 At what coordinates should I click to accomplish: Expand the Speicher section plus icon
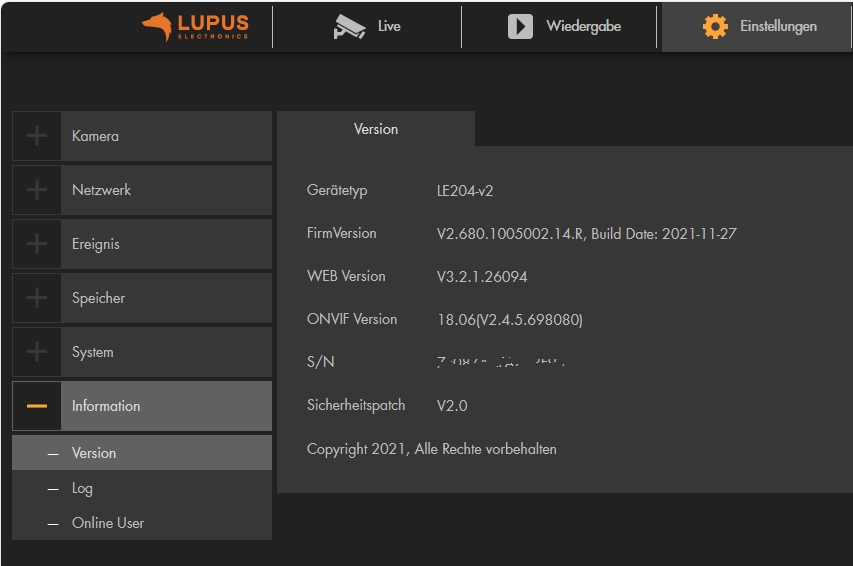click(37, 298)
